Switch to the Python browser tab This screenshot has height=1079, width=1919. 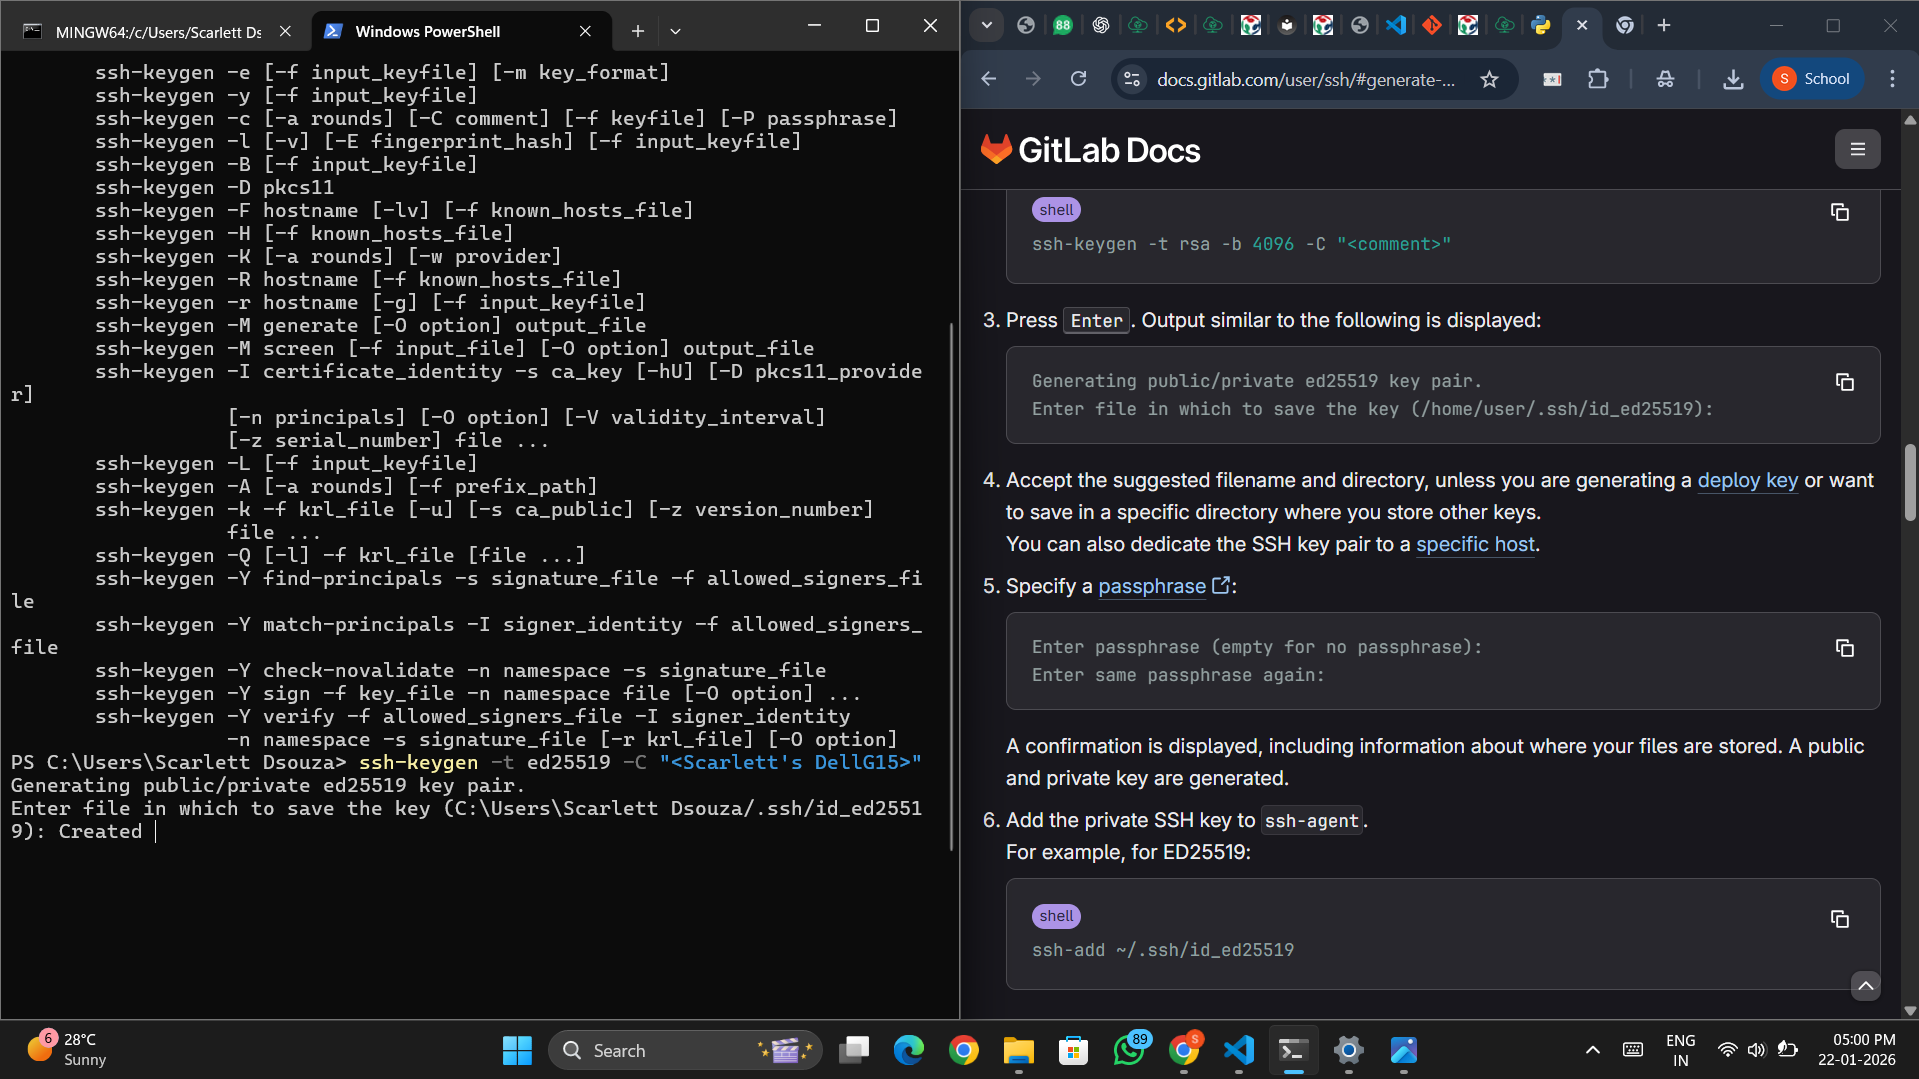pyautogui.click(x=1541, y=25)
